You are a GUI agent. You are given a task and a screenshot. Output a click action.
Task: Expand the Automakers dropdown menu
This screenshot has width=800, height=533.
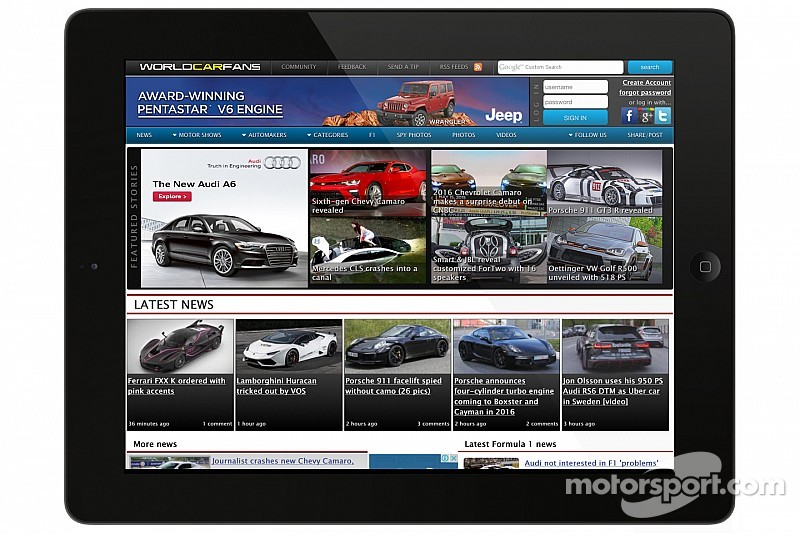point(264,135)
